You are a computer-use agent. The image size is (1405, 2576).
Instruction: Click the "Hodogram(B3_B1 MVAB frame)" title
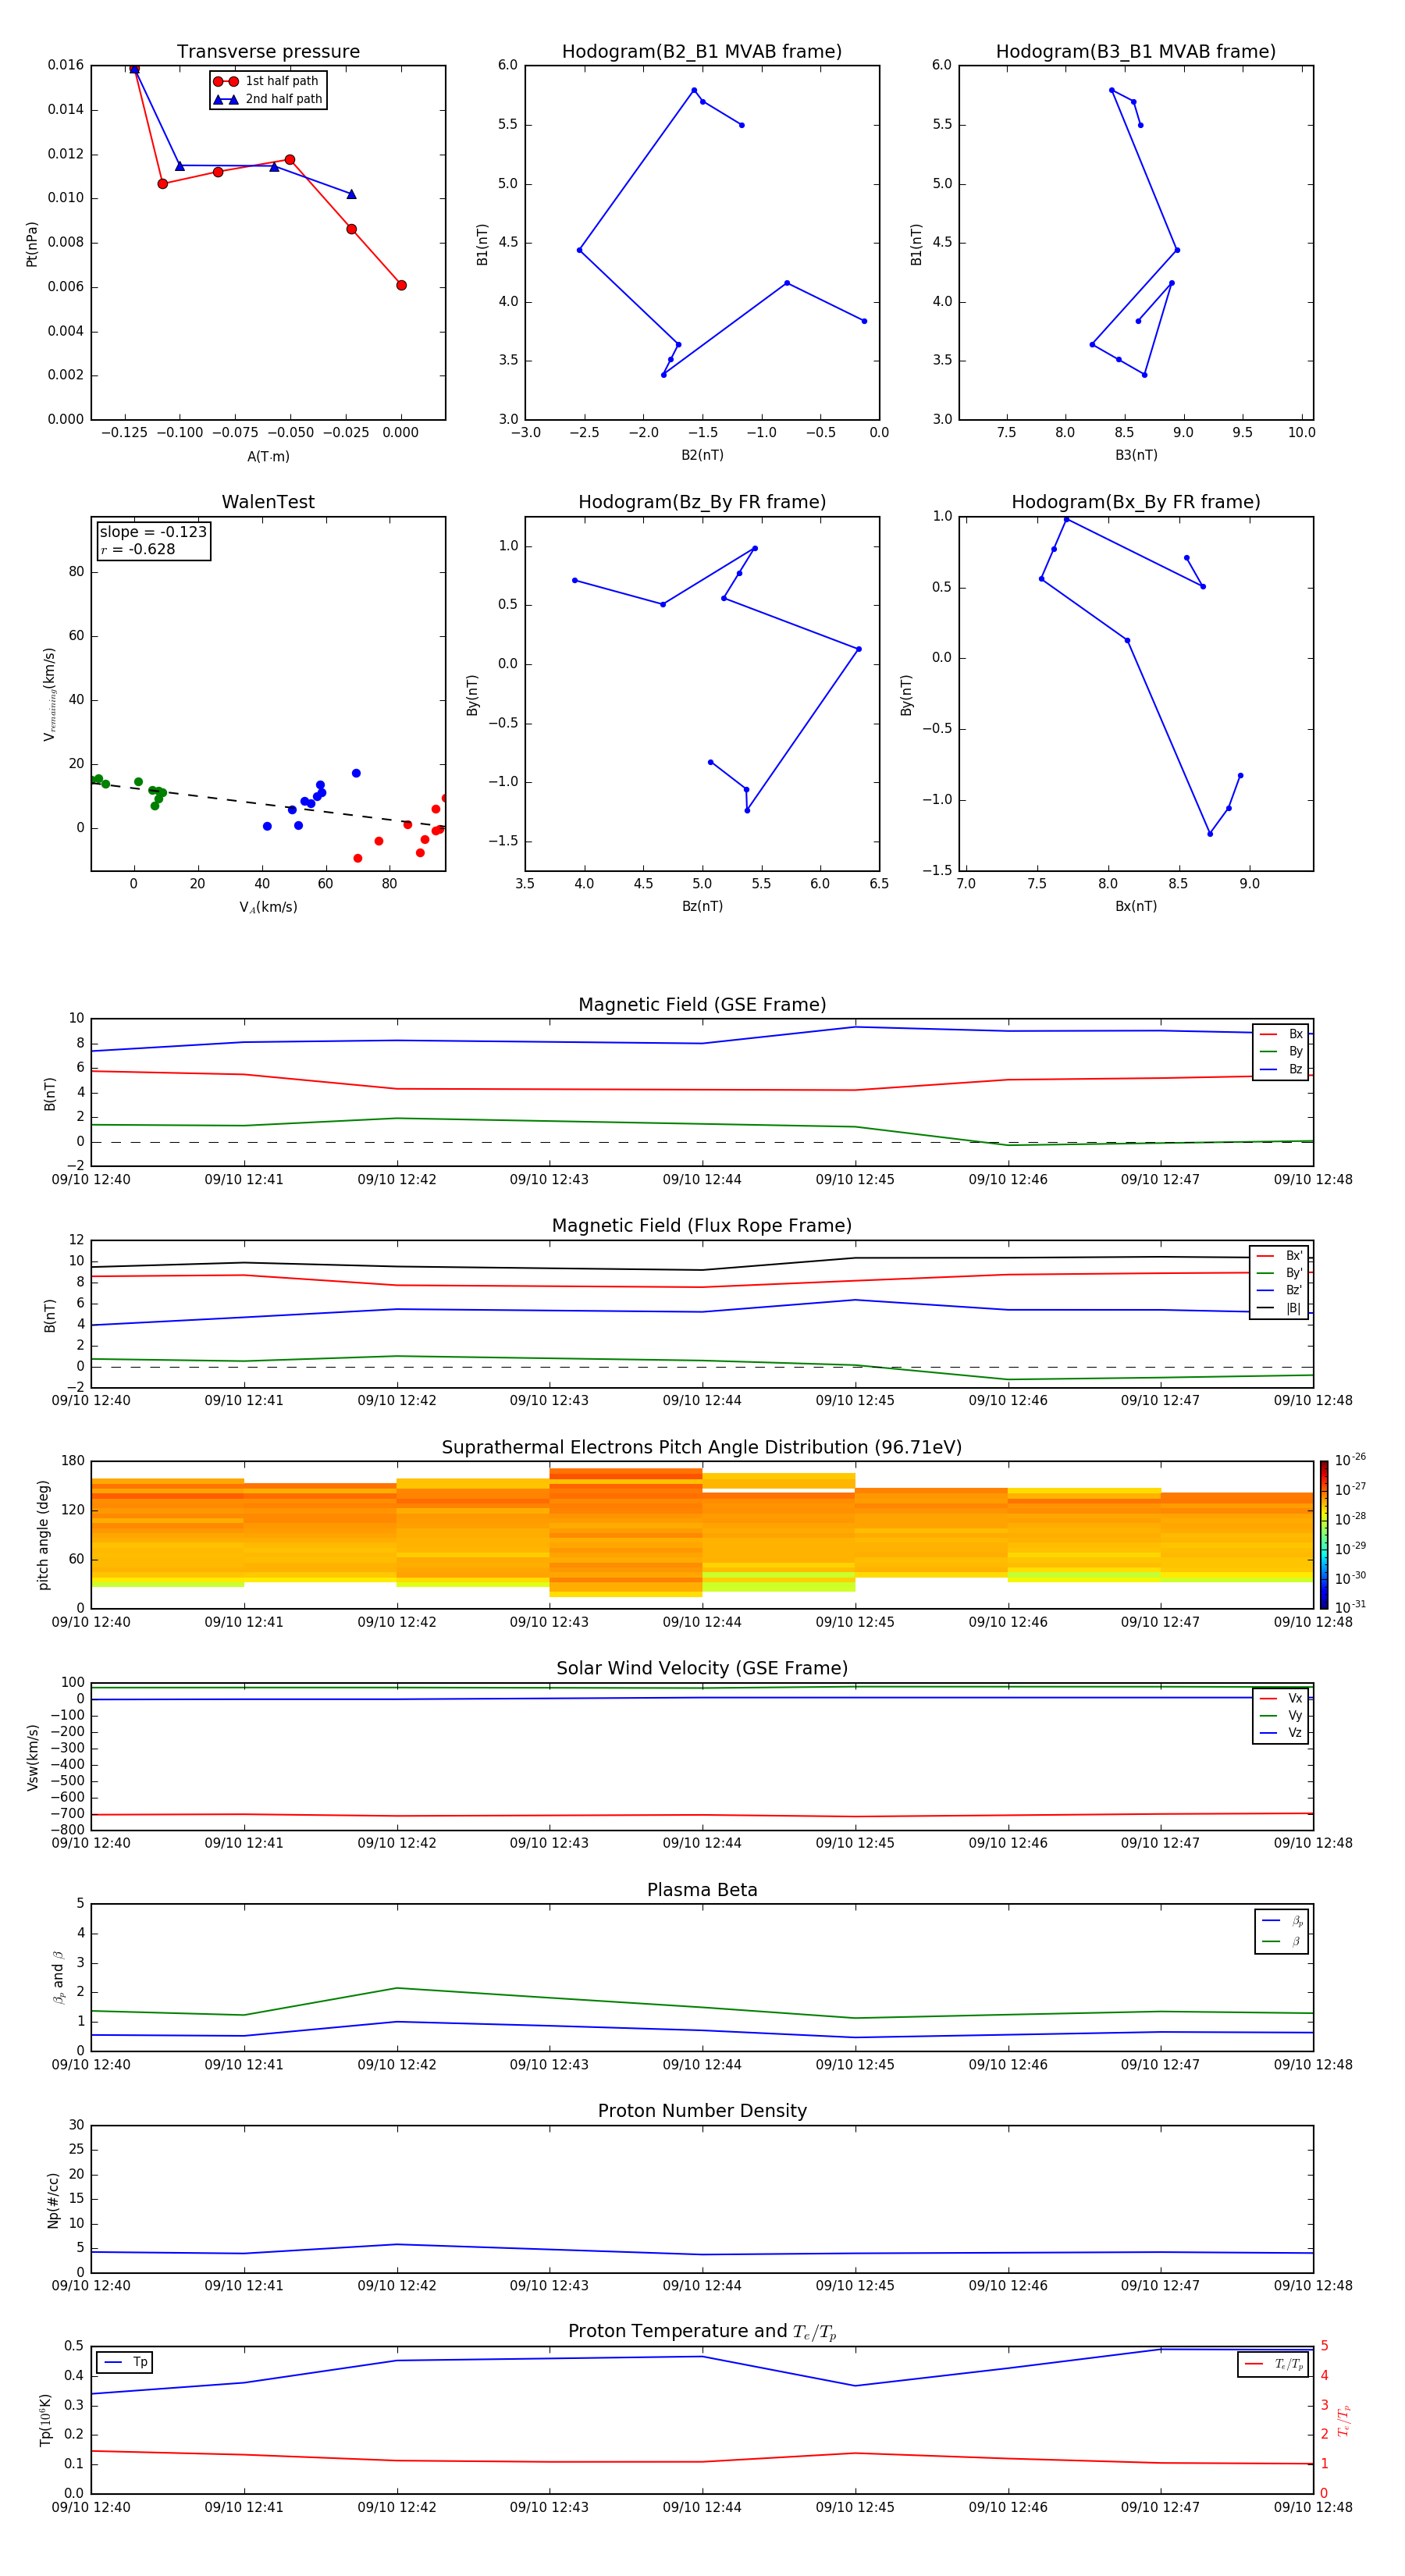click(x=1136, y=52)
